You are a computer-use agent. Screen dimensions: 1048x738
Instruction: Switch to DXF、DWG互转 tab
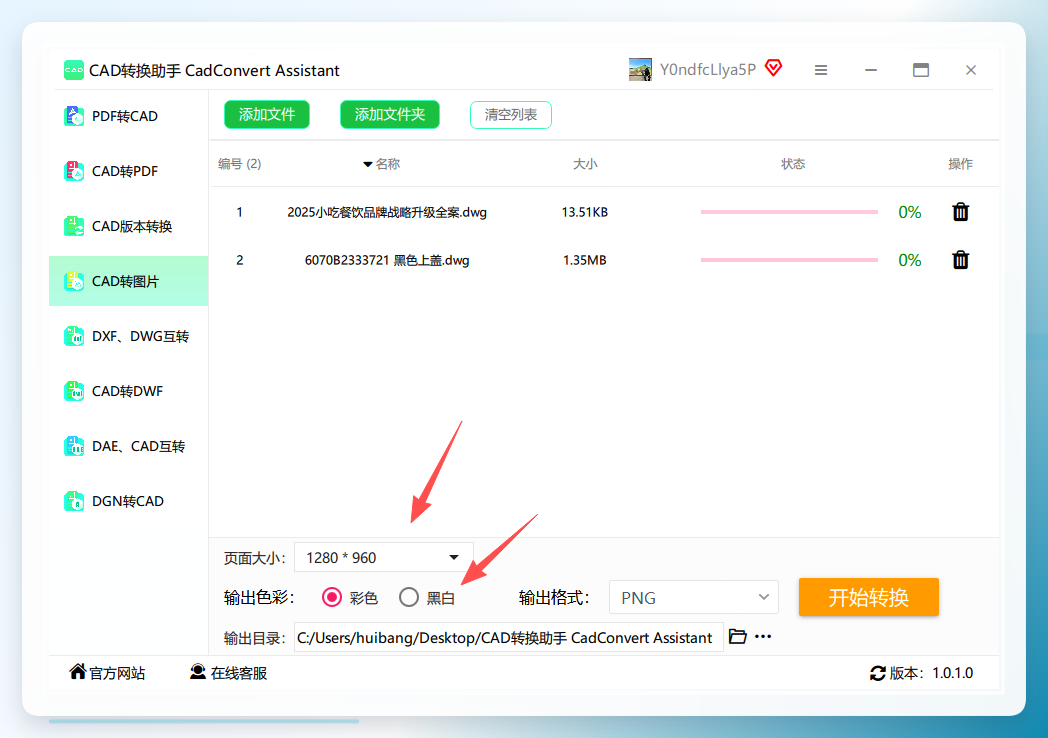[x=128, y=336]
